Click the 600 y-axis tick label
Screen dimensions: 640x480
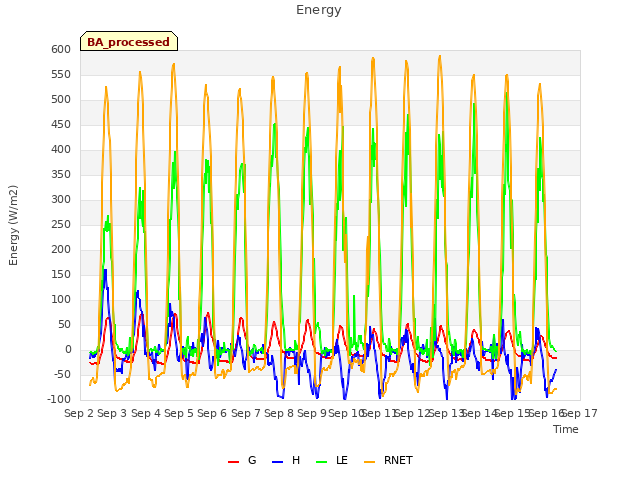pyautogui.click(x=61, y=49)
